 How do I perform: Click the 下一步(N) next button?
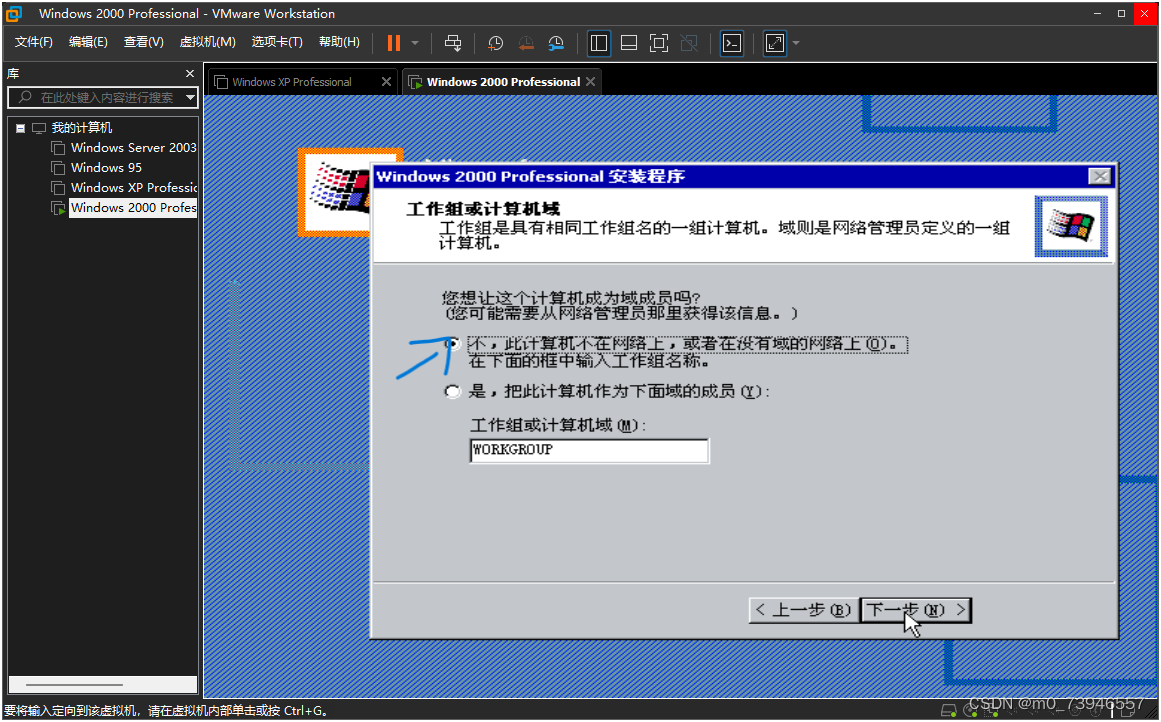(916, 610)
